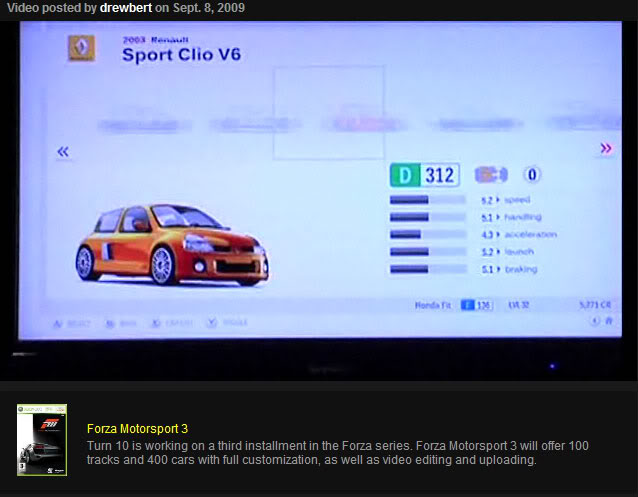Image resolution: width=638 pixels, height=497 pixels.
Task: Click the Sport Clio V6 title
Action: click(x=181, y=54)
